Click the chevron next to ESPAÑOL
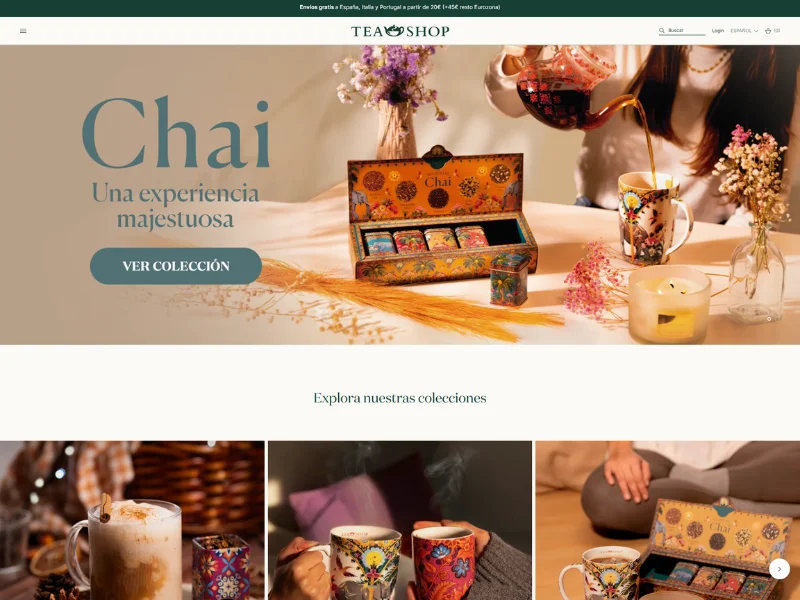The width and height of the screenshot is (800, 600). (x=756, y=31)
